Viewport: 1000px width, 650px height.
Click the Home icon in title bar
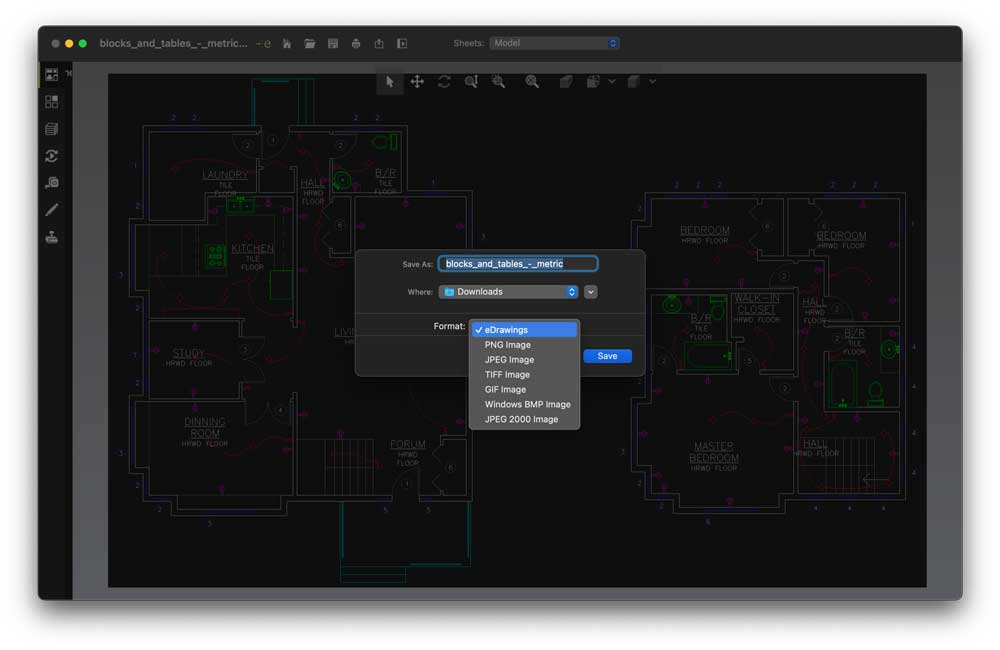(x=287, y=44)
